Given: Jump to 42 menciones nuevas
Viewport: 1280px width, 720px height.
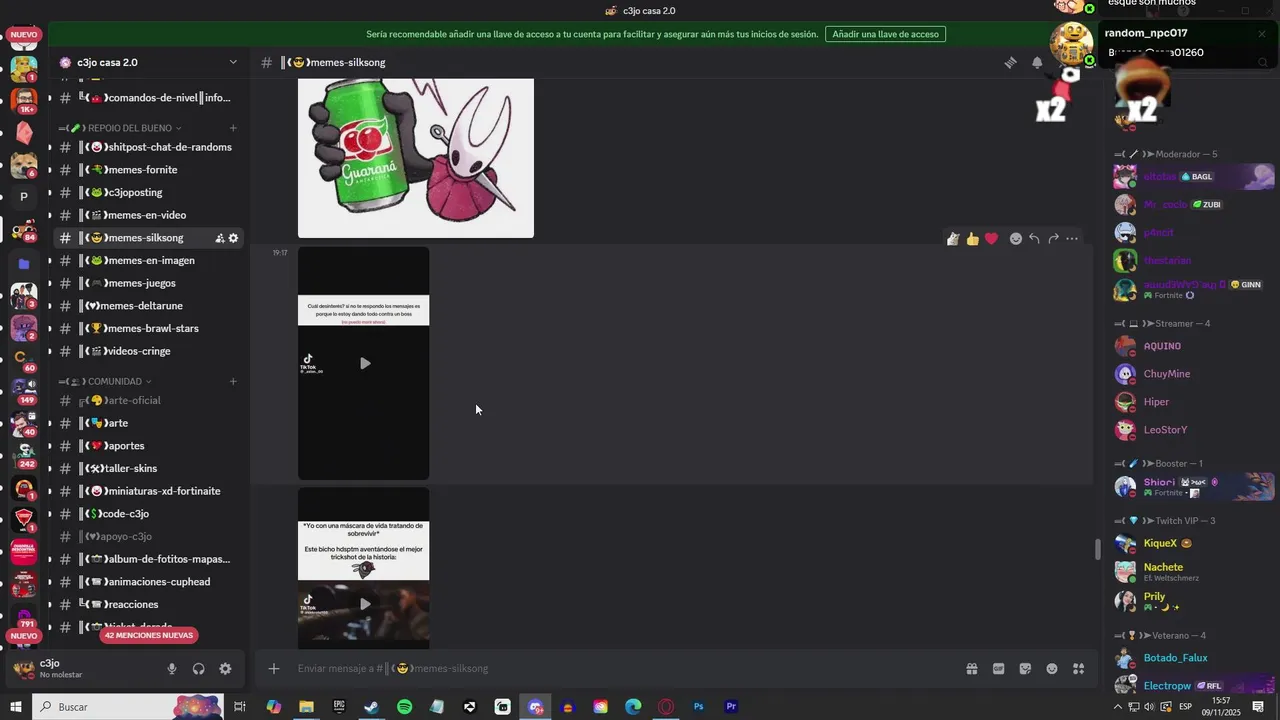Looking at the screenshot, I should 149,635.
